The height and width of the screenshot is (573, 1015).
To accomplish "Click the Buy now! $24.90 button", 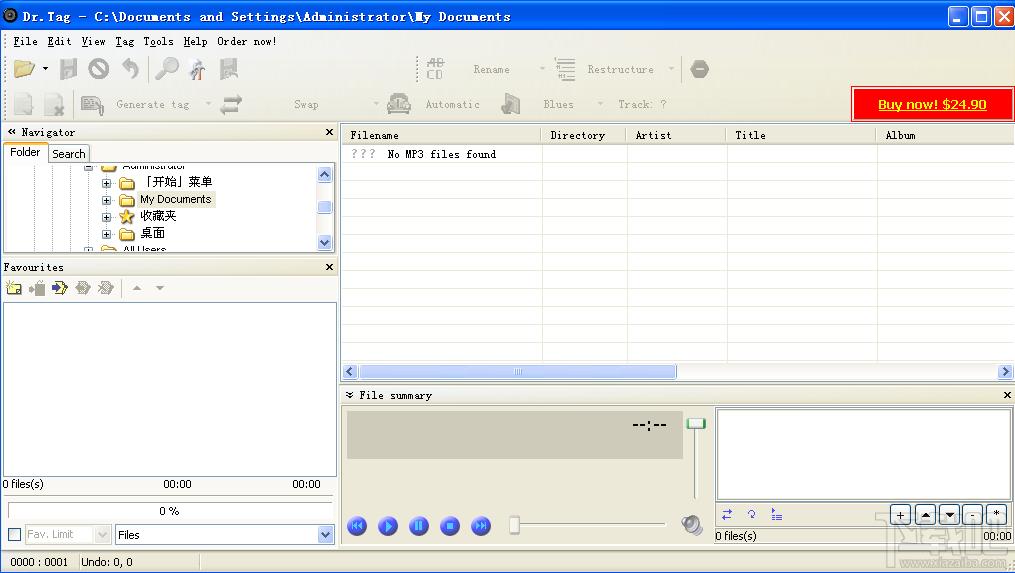I will pyautogui.click(x=932, y=104).
